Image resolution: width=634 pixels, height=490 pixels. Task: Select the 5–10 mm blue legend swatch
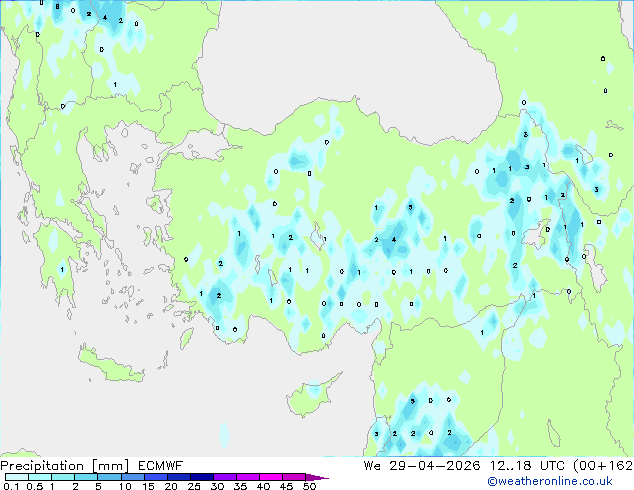click(x=109, y=477)
